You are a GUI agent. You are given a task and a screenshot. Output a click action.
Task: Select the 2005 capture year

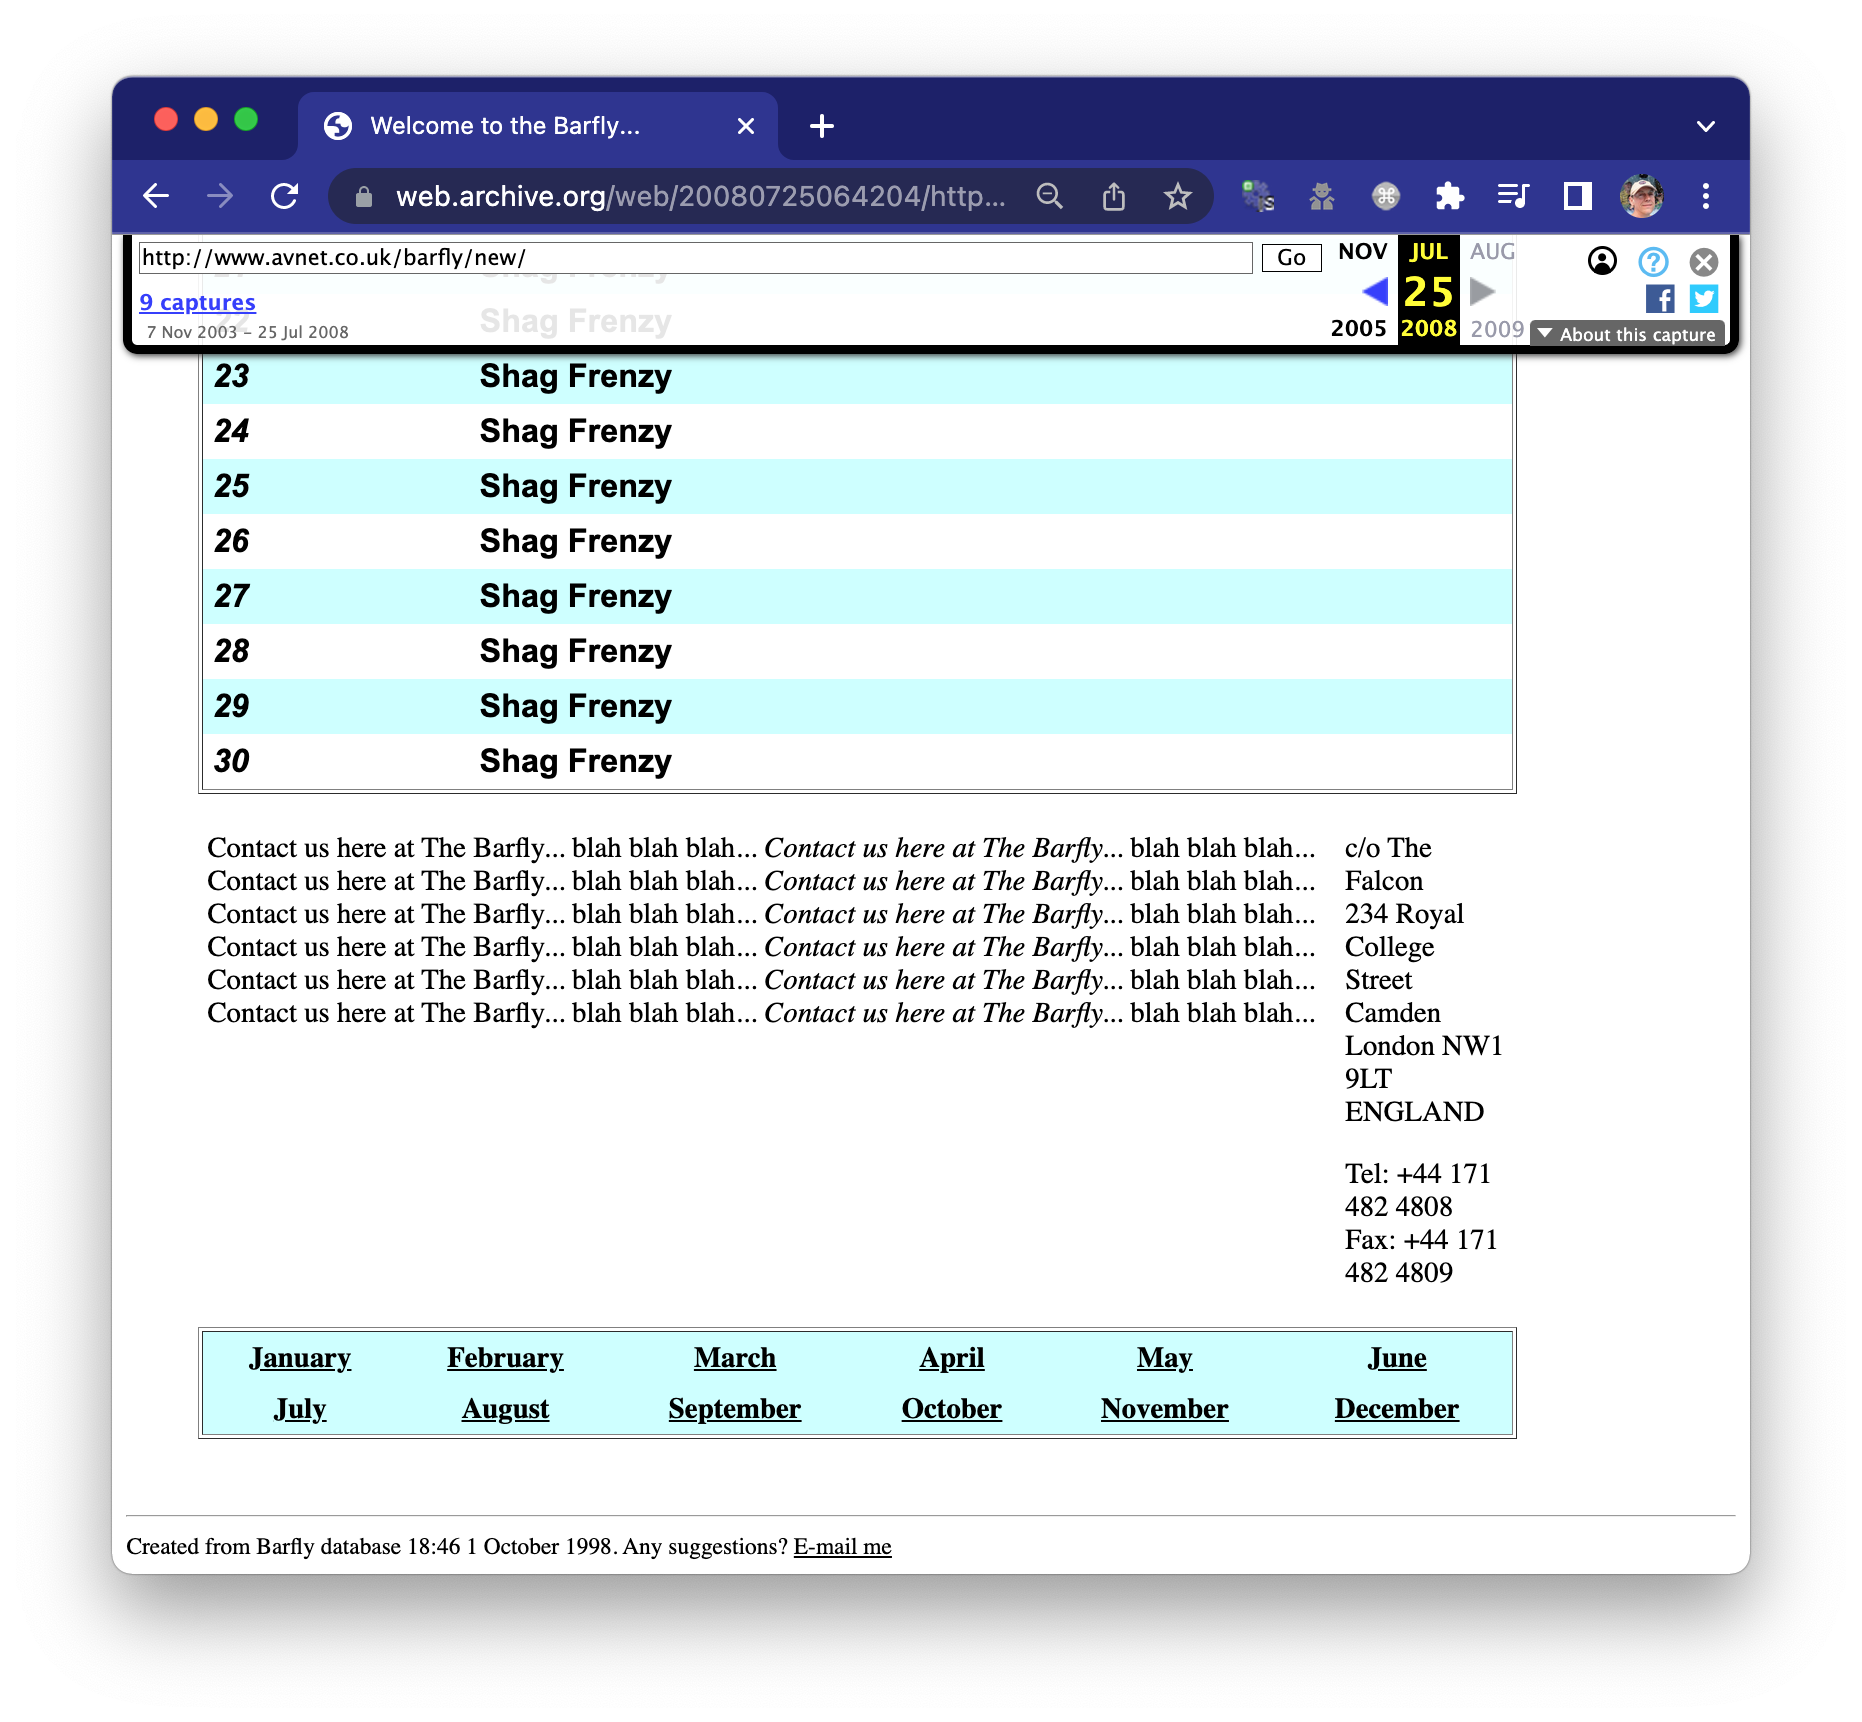[x=1358, y=328]
